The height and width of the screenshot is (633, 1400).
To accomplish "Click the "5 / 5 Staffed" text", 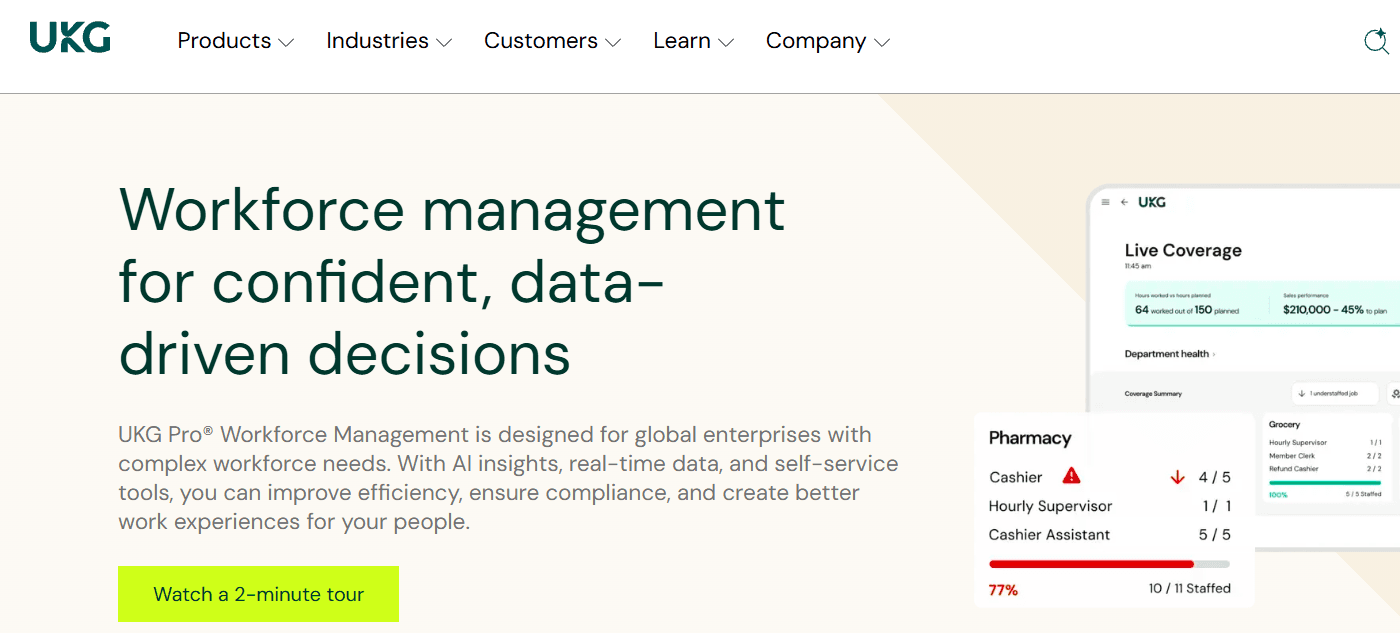I will (1363, 494).
